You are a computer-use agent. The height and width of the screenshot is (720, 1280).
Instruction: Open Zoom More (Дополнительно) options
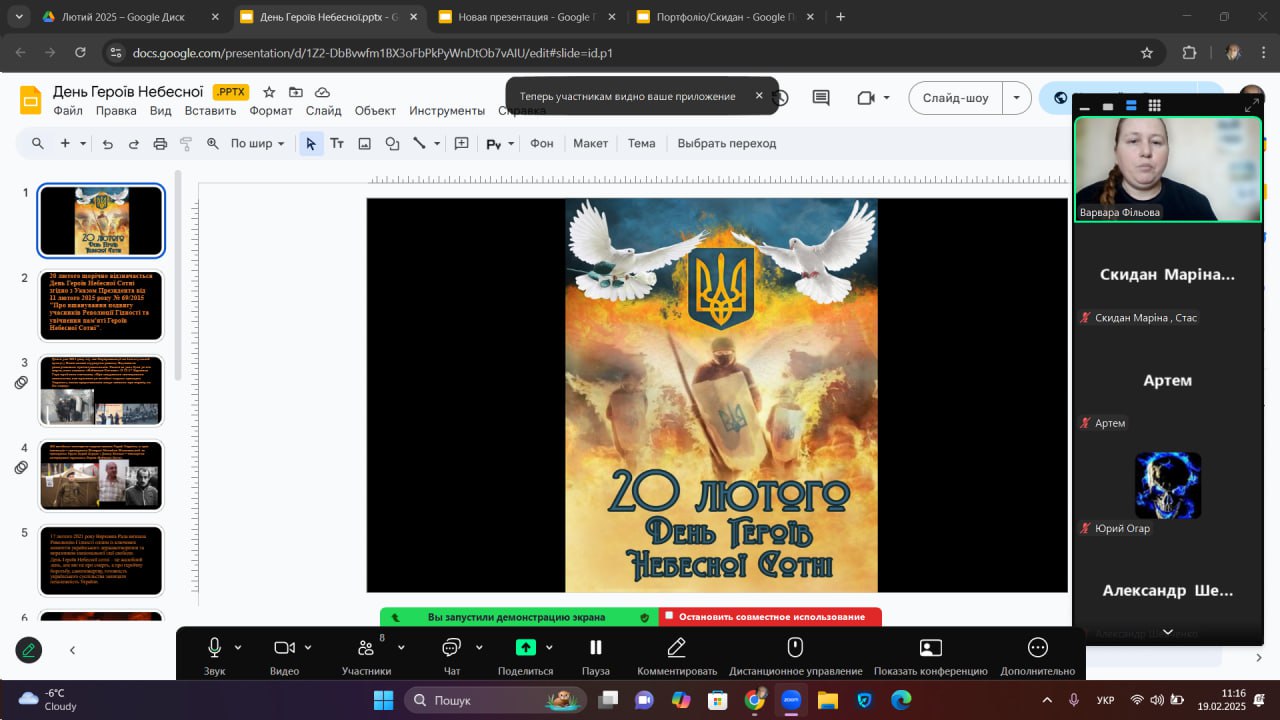1038,655
